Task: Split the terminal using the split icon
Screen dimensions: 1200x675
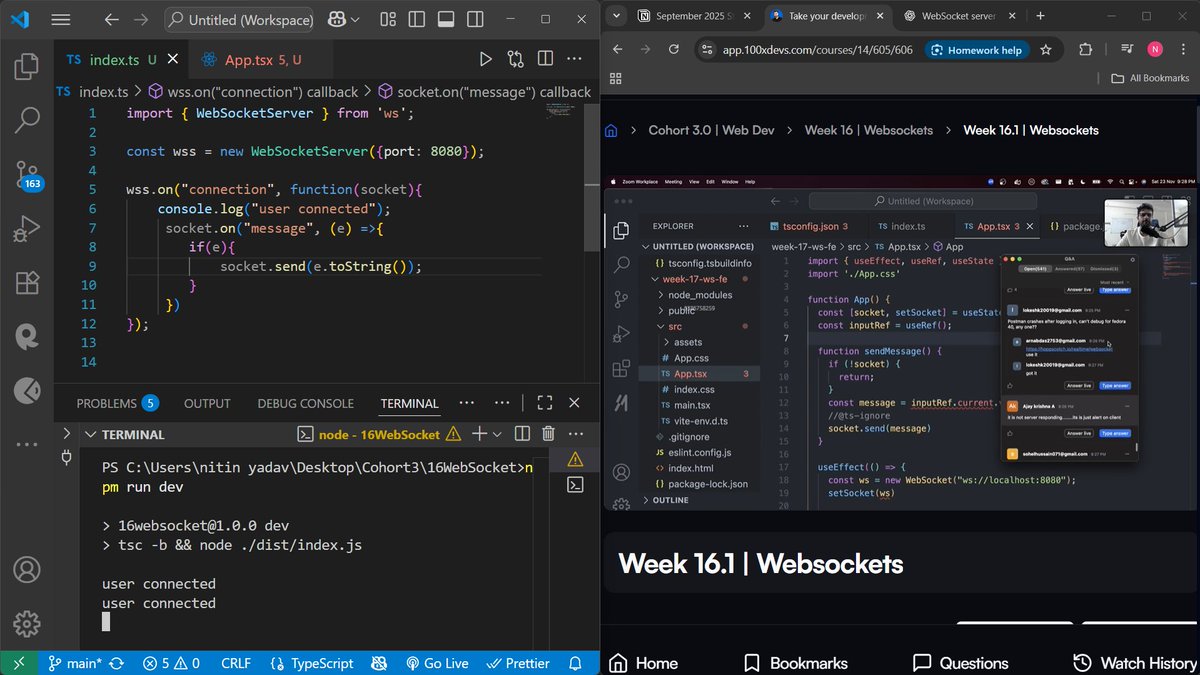Action: point(522,434)
